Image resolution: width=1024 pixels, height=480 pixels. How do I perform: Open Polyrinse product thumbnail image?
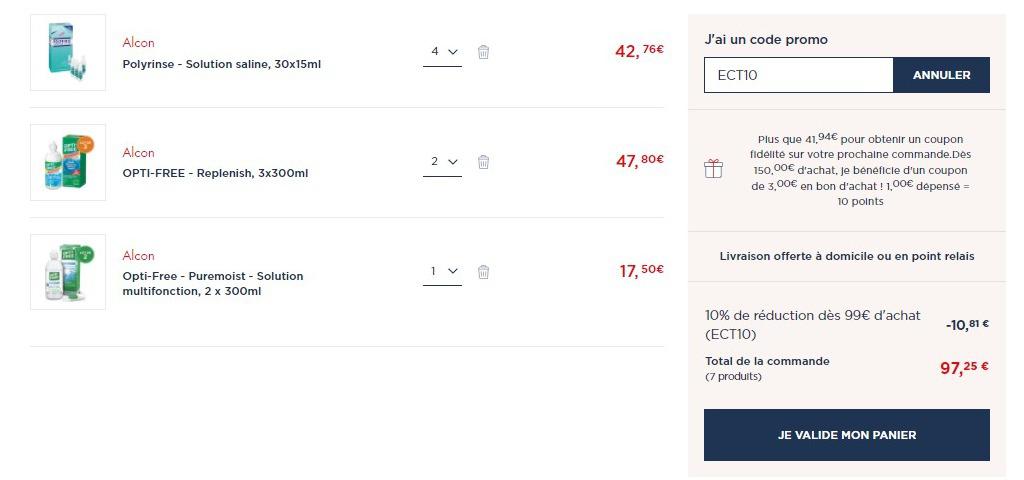pyautogui.click(x=68, y=52)
